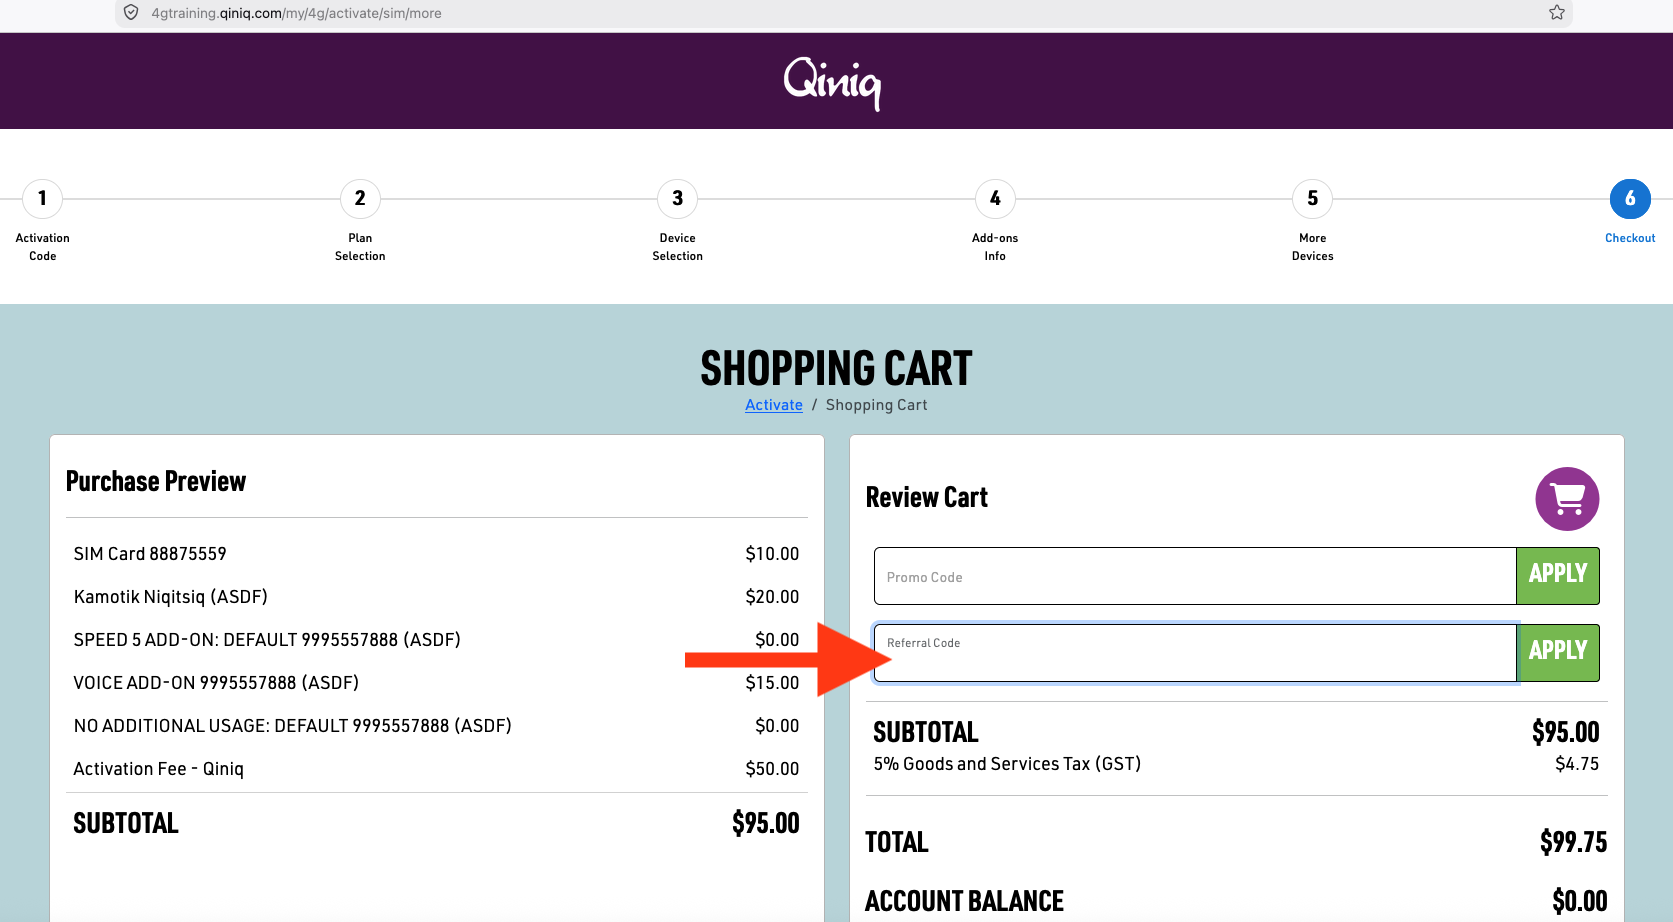Select the Activation Fee - Qiniq line item
Screen dimensions: 1673x922
[436, 769]
